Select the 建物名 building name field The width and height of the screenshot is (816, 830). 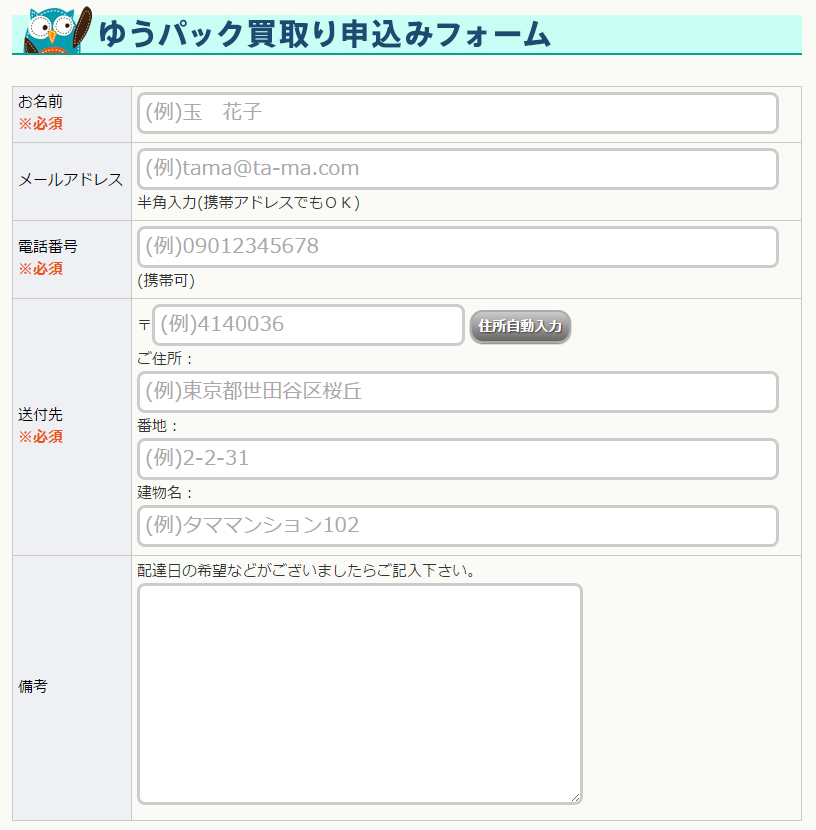pyautogui.click(x=458, y=526)
